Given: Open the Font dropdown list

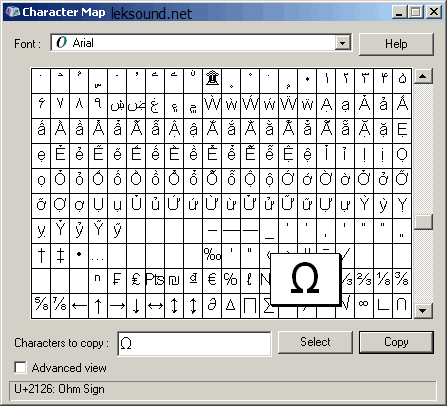Looking at the screenshot, I should pos(342,43).
